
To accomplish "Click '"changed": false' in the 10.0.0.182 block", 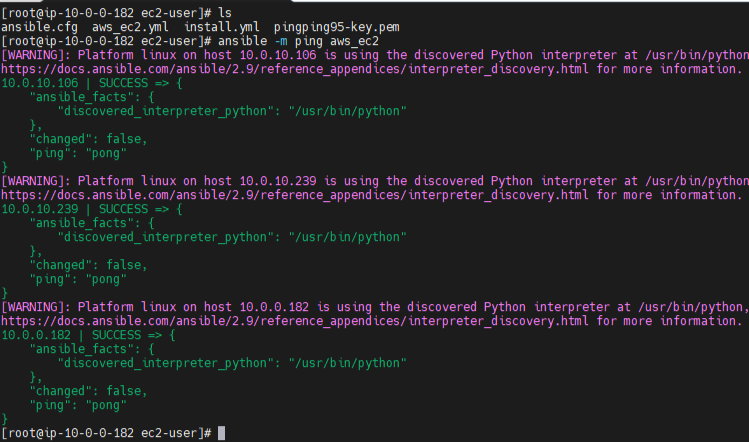I will click(x=88, y=391).
